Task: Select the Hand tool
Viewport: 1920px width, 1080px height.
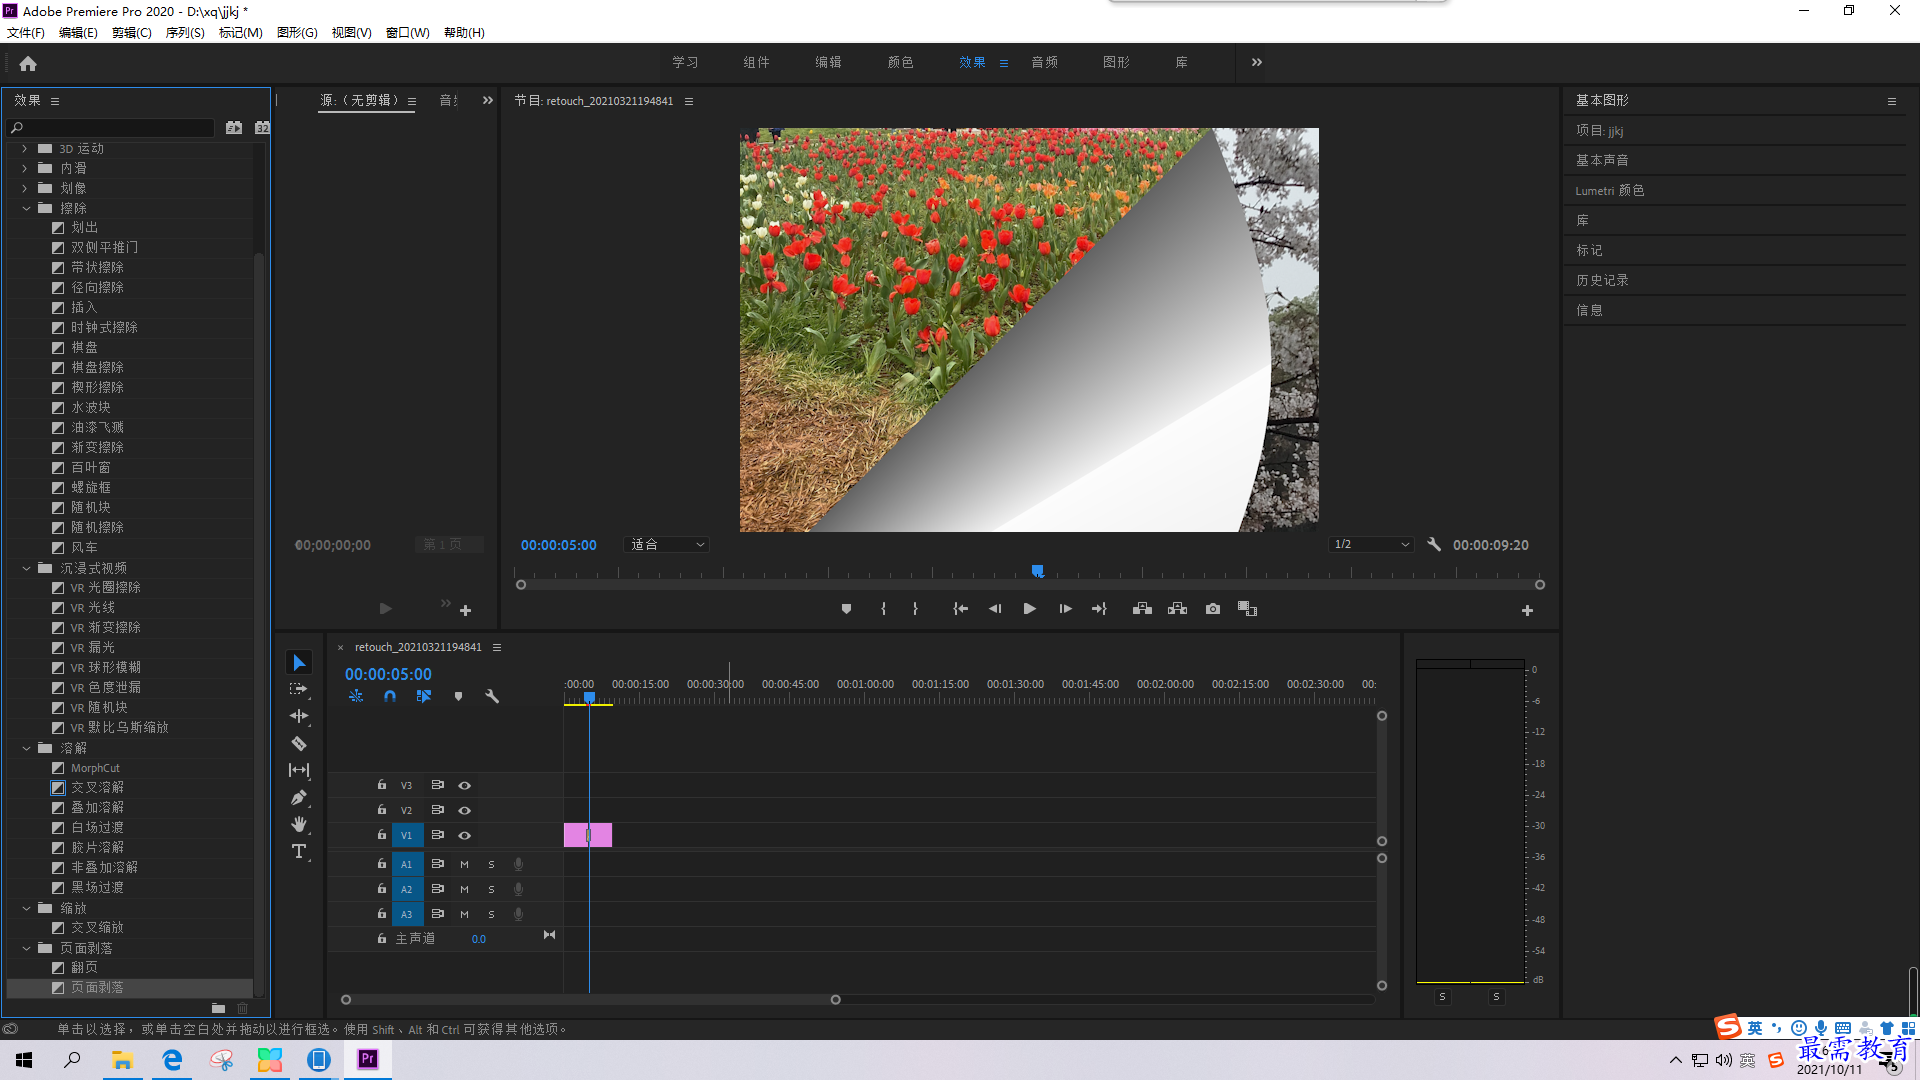Action: pyautogui.click(x=299, y=824)
